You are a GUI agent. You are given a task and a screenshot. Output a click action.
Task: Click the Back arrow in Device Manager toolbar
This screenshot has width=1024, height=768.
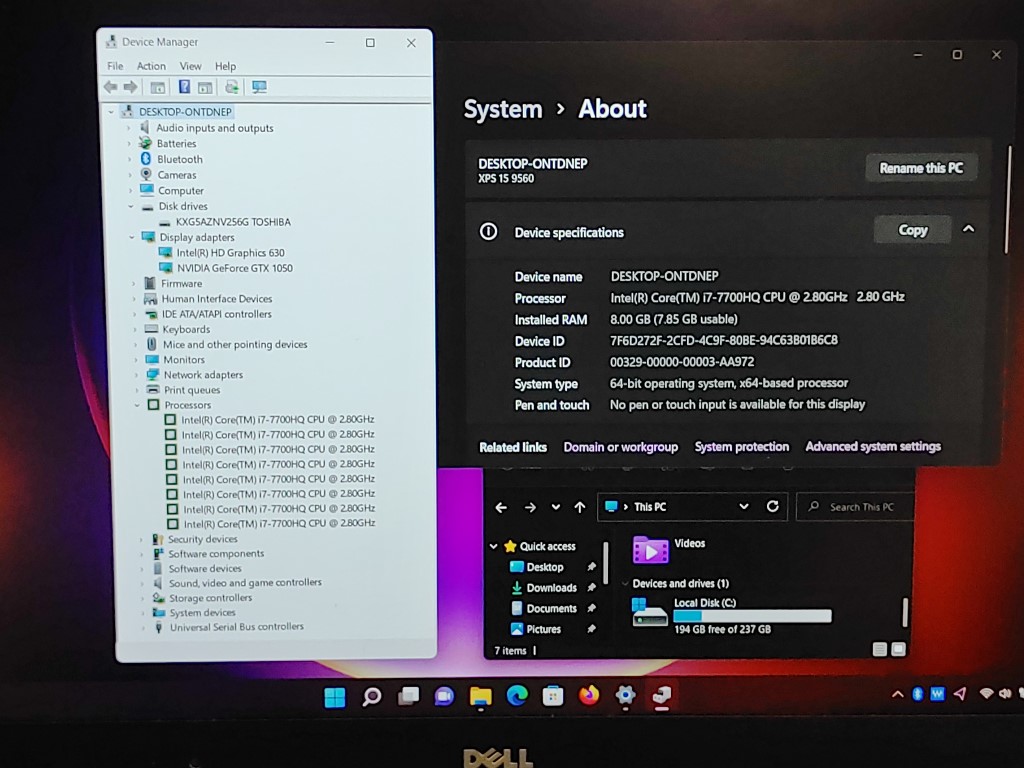click(110, 87)
